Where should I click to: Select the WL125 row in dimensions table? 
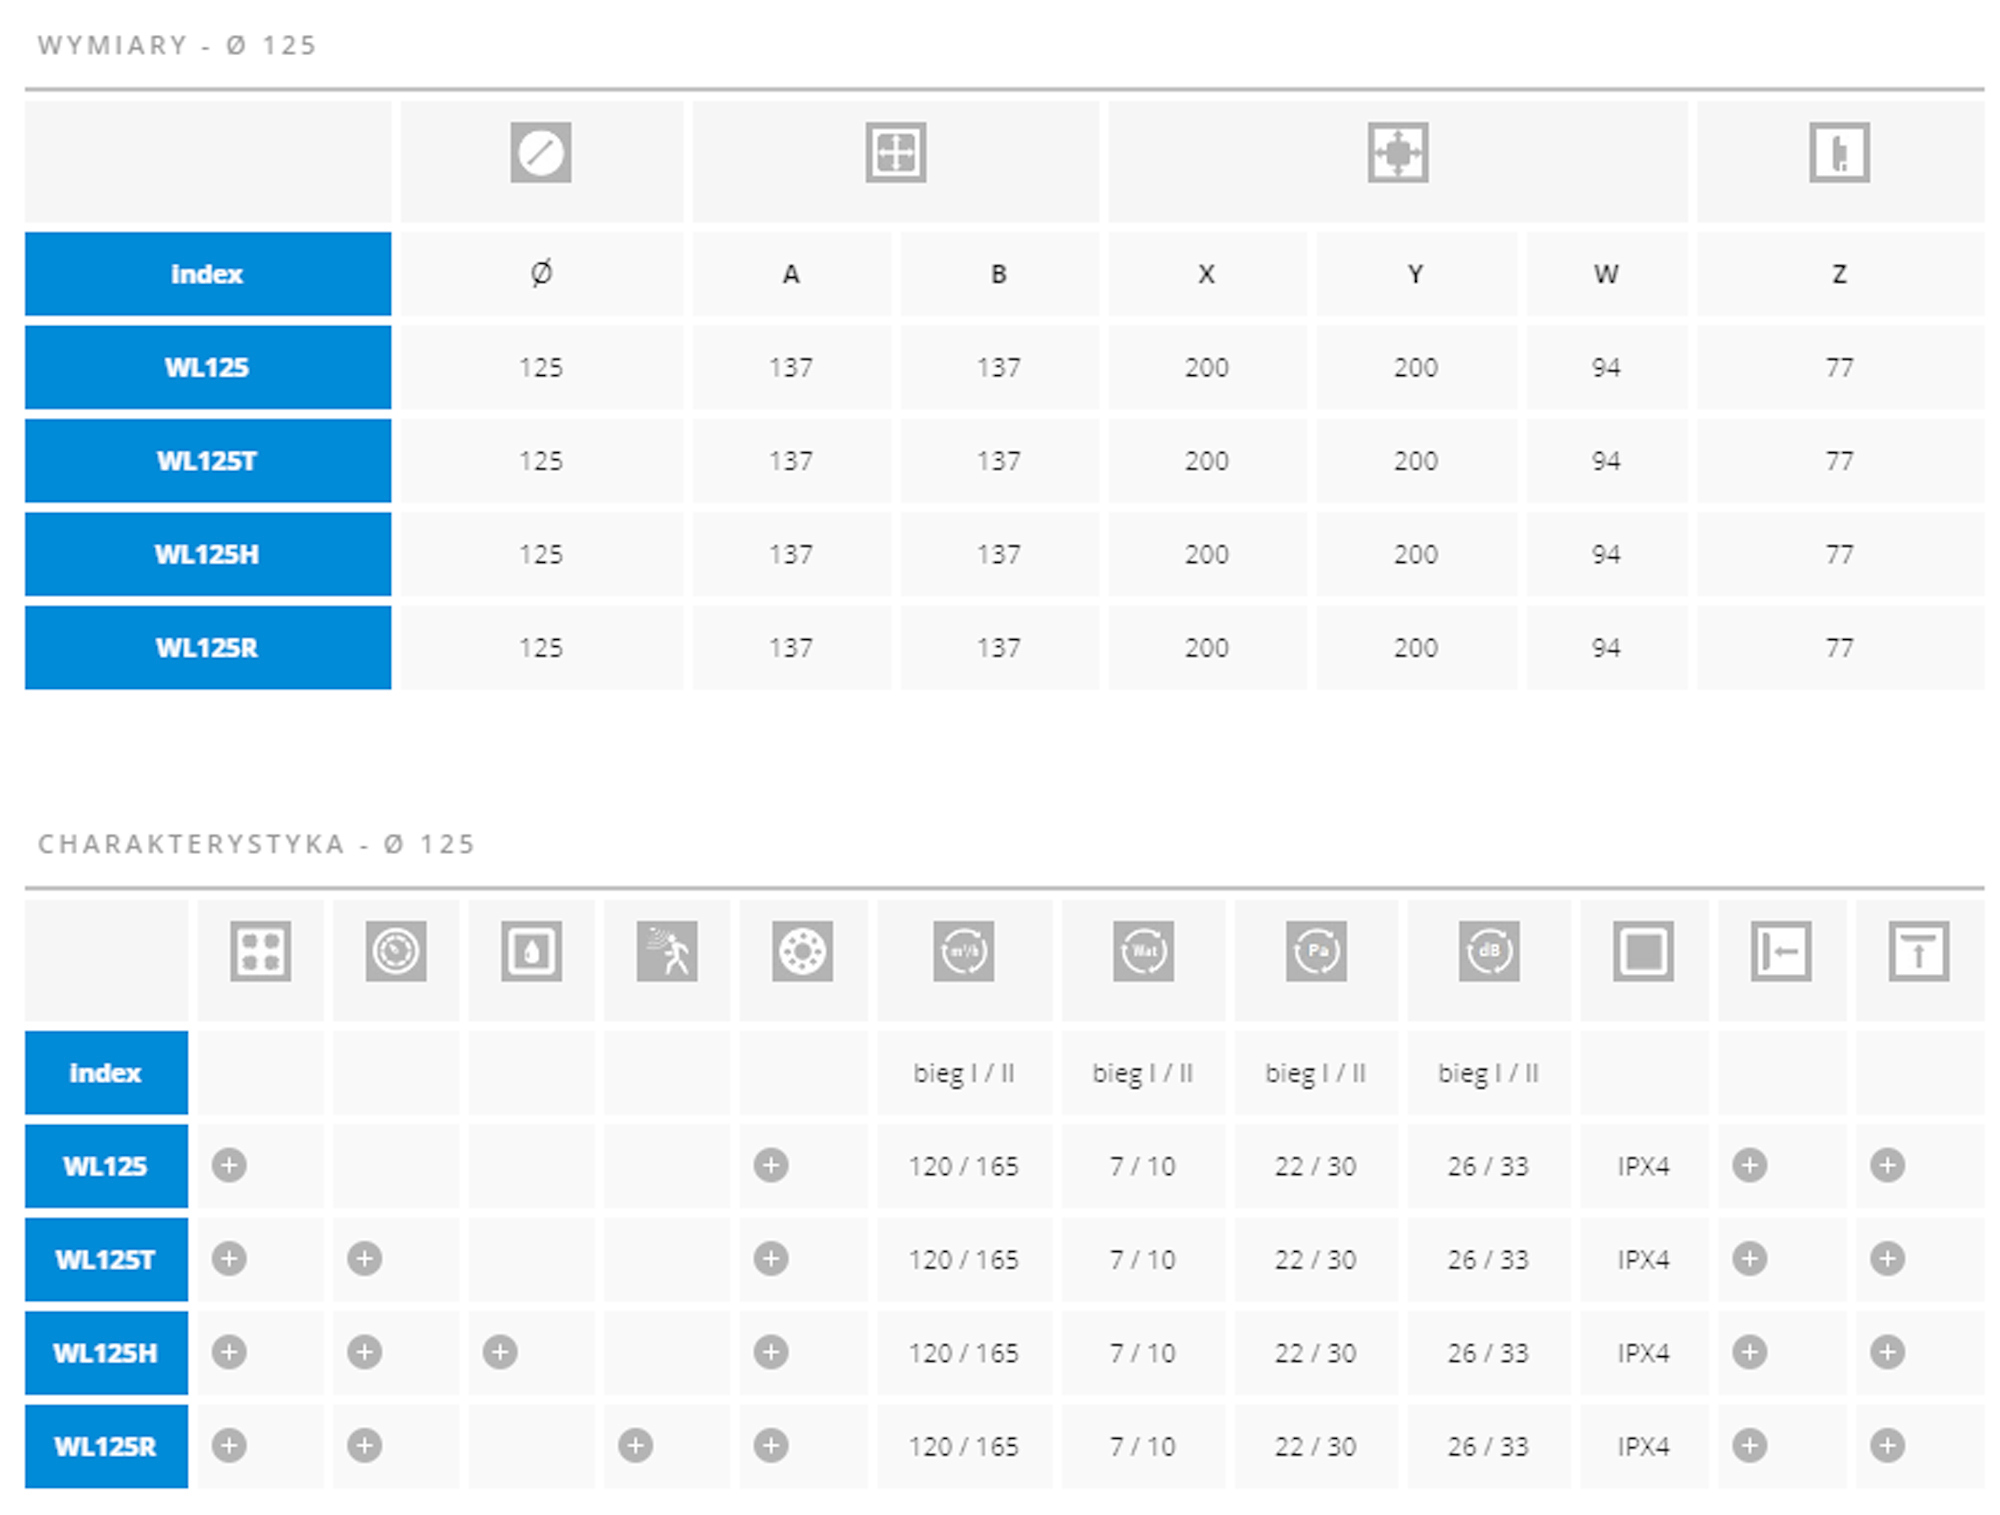(x=1005, y=367)
